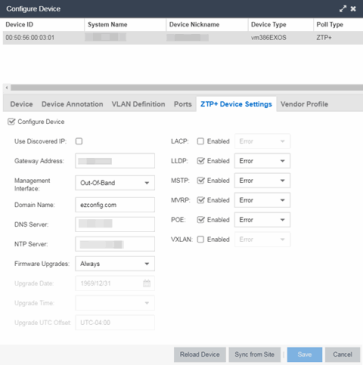
Task: Click the Device ID column header
Action: tap(43, 25)
